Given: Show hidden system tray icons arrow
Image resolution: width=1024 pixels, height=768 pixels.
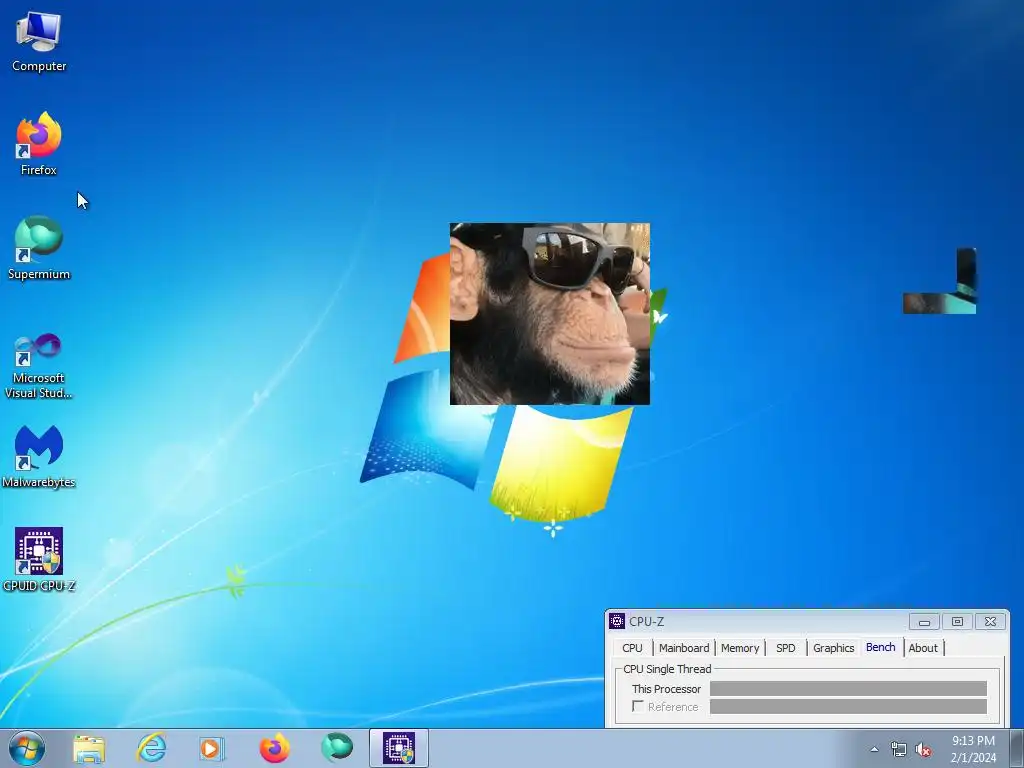Looking at the screenshot, I should (874, 749).
